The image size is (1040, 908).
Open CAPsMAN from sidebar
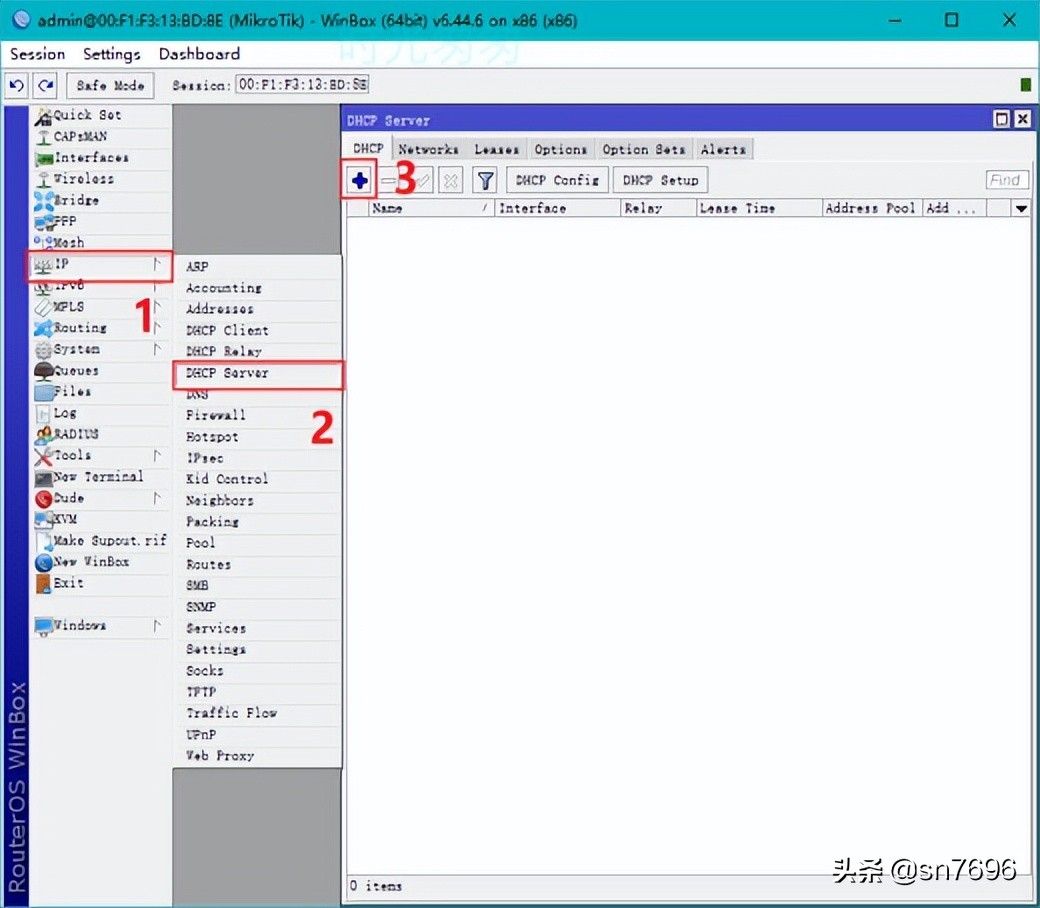click(100, 136)
